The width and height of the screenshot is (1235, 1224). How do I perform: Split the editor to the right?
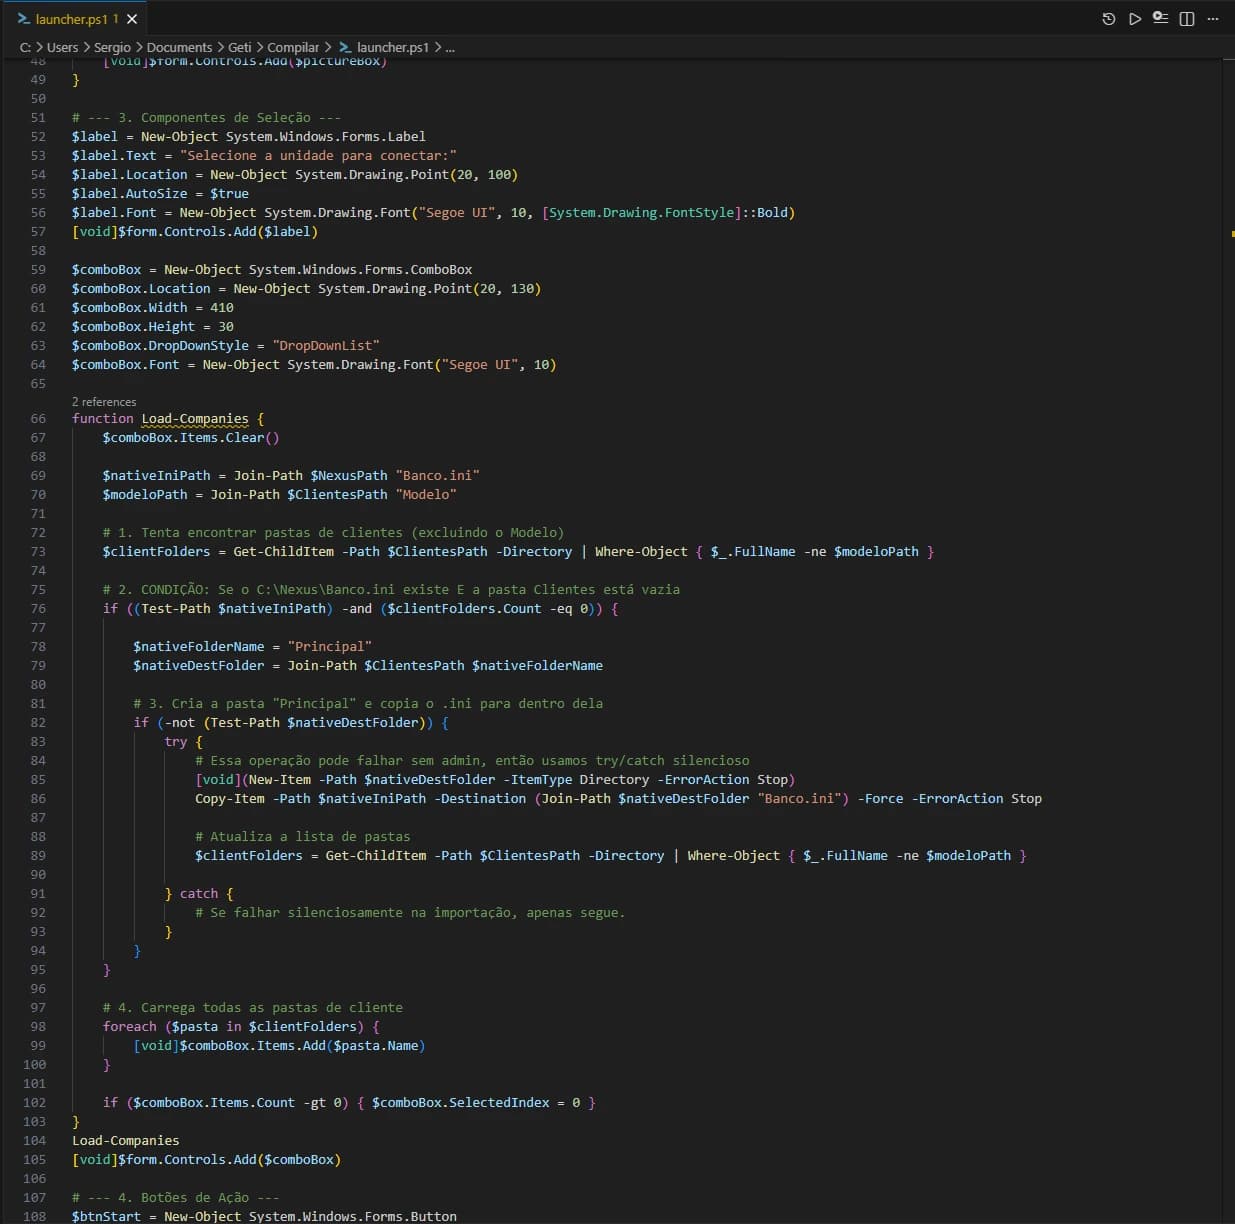pyautogui.click(x=1187, y=19)
